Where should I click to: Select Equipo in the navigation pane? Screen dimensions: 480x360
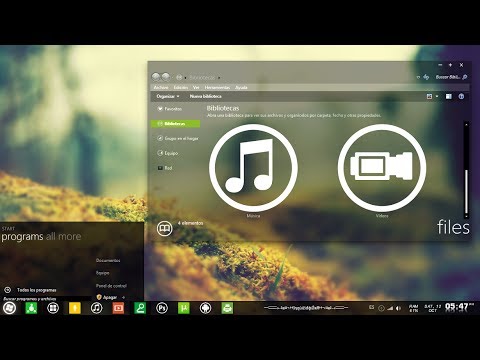(168, 153)
